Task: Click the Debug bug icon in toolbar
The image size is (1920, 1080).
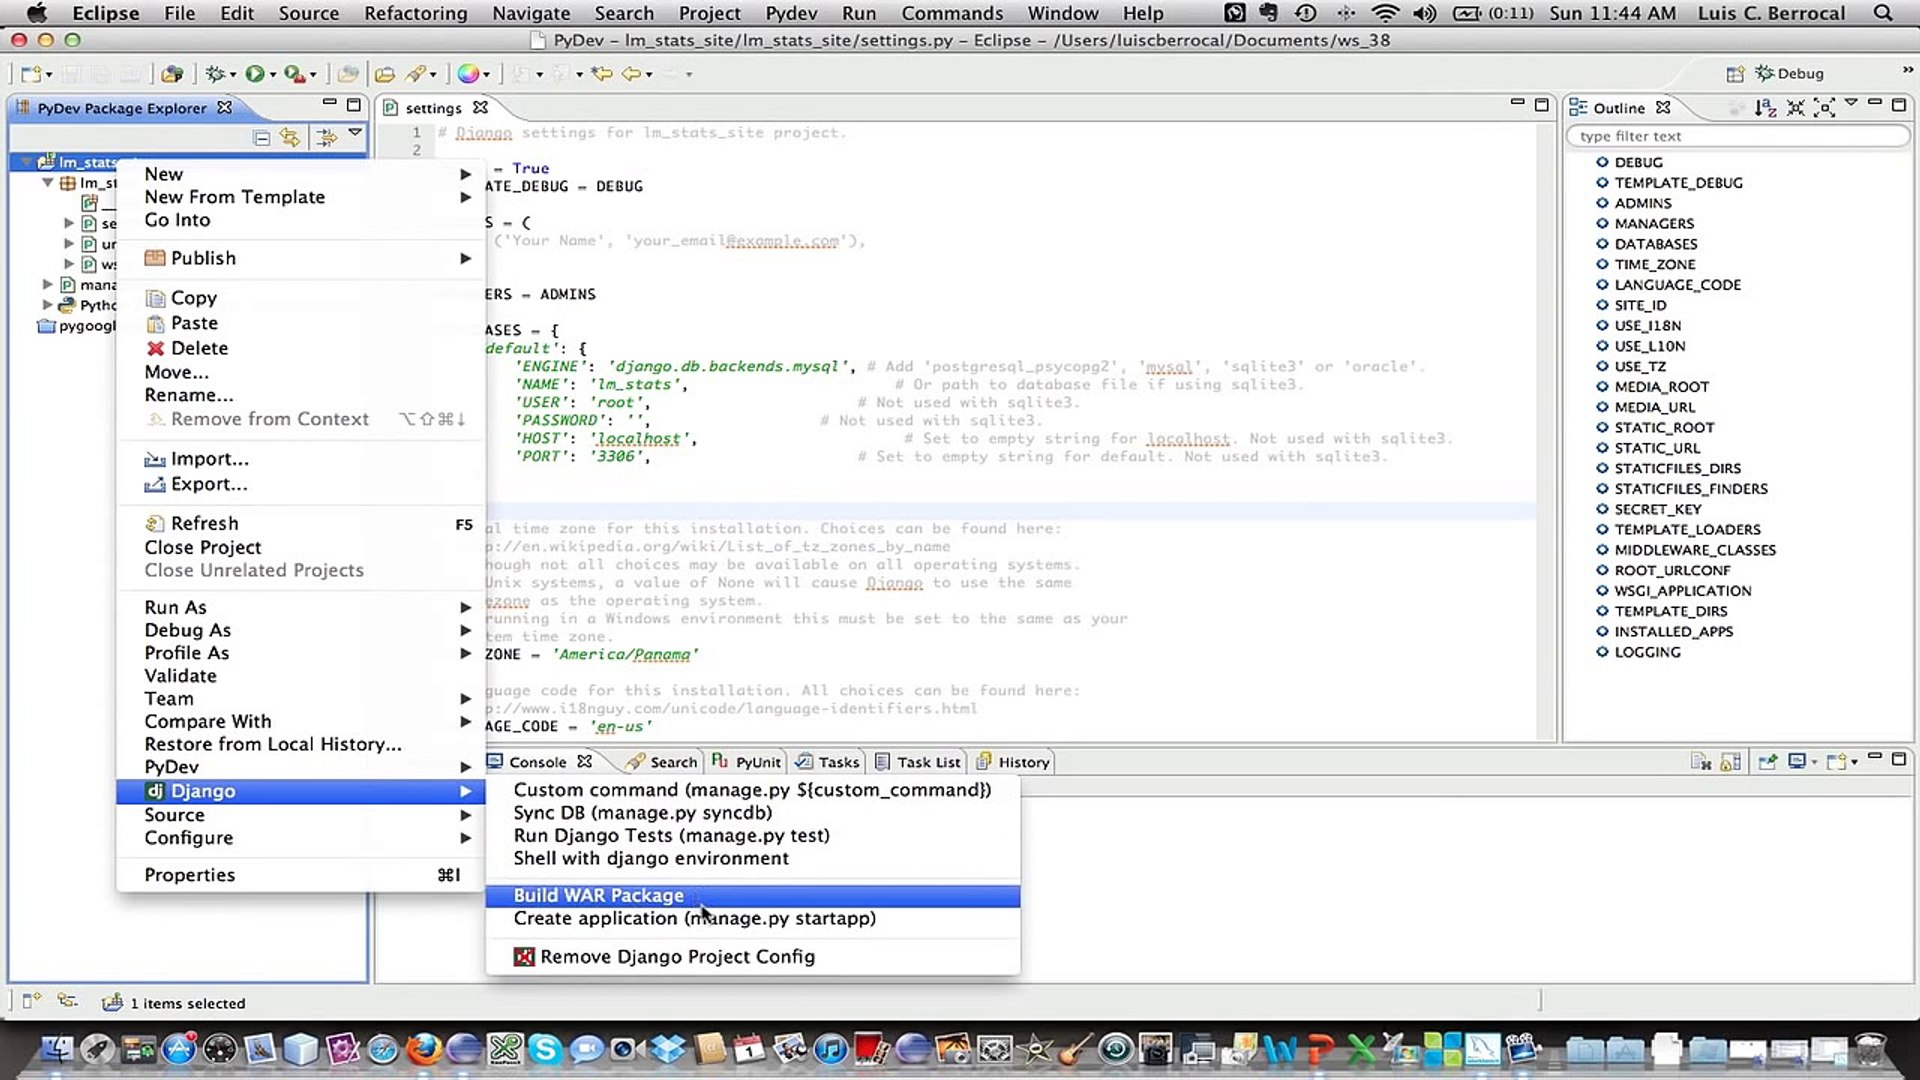Action: click(x=214, y=74)
